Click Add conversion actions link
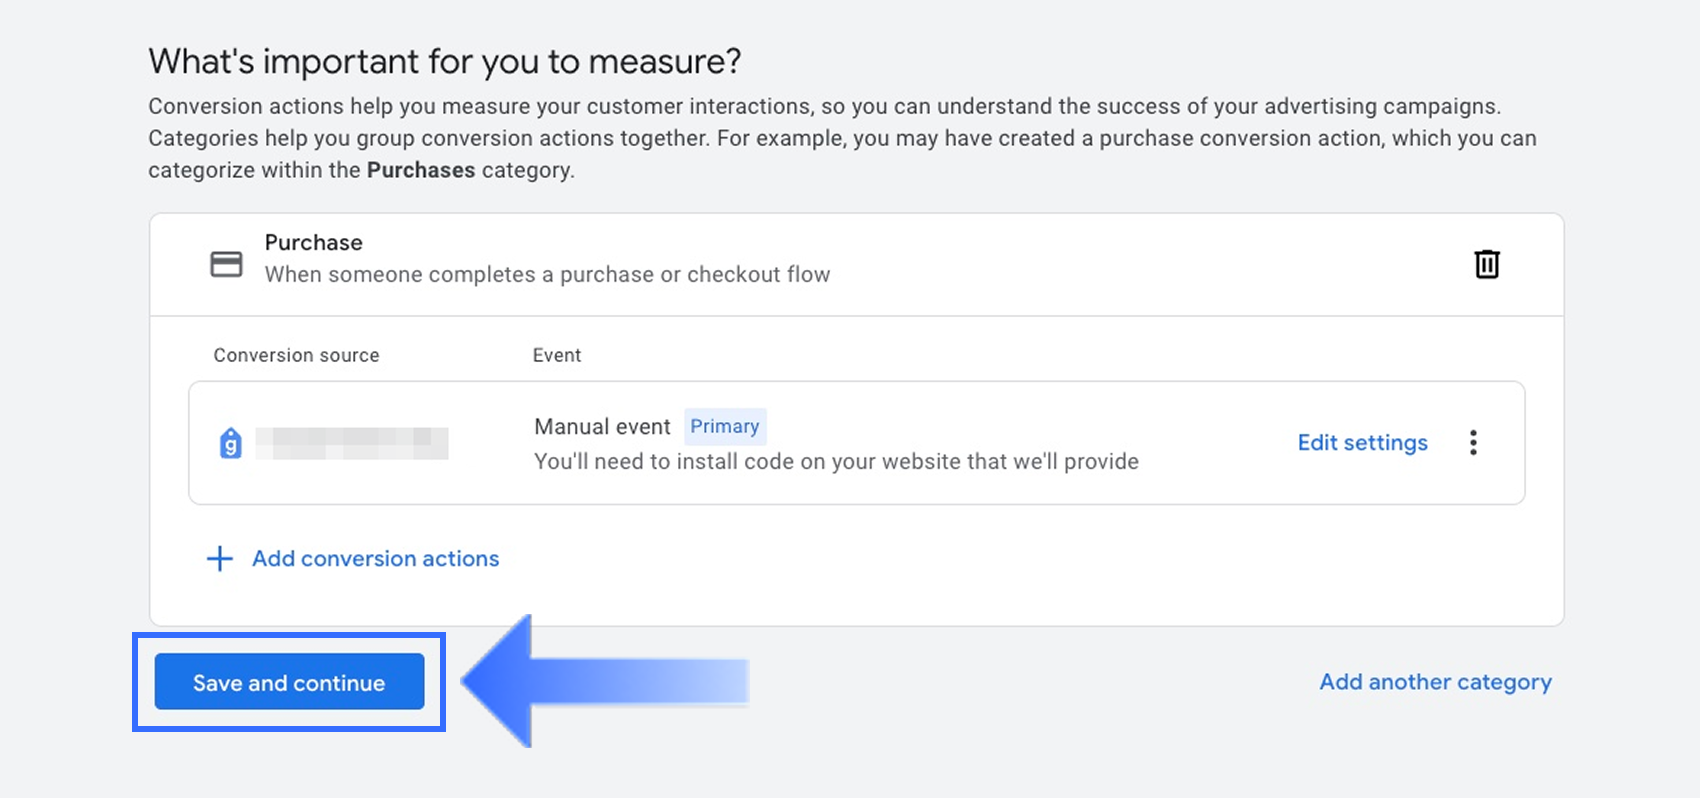Screen dimensions: 1700x798 tap(375, 559)
